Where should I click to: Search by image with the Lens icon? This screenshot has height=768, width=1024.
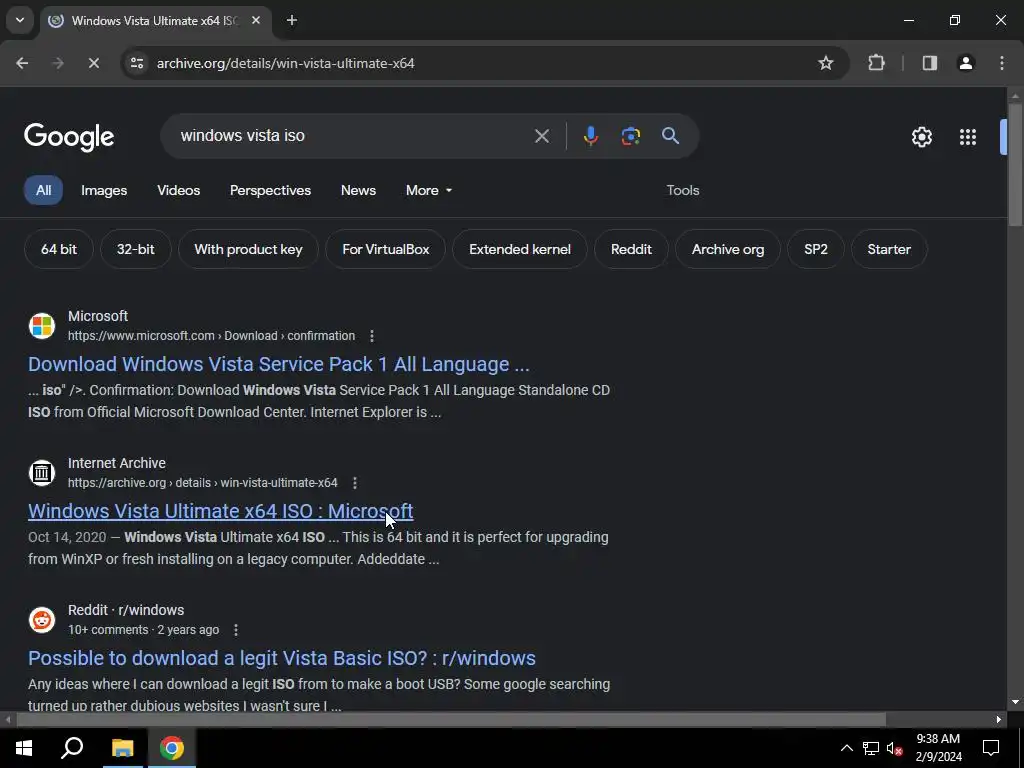click(x=630, y=136)
